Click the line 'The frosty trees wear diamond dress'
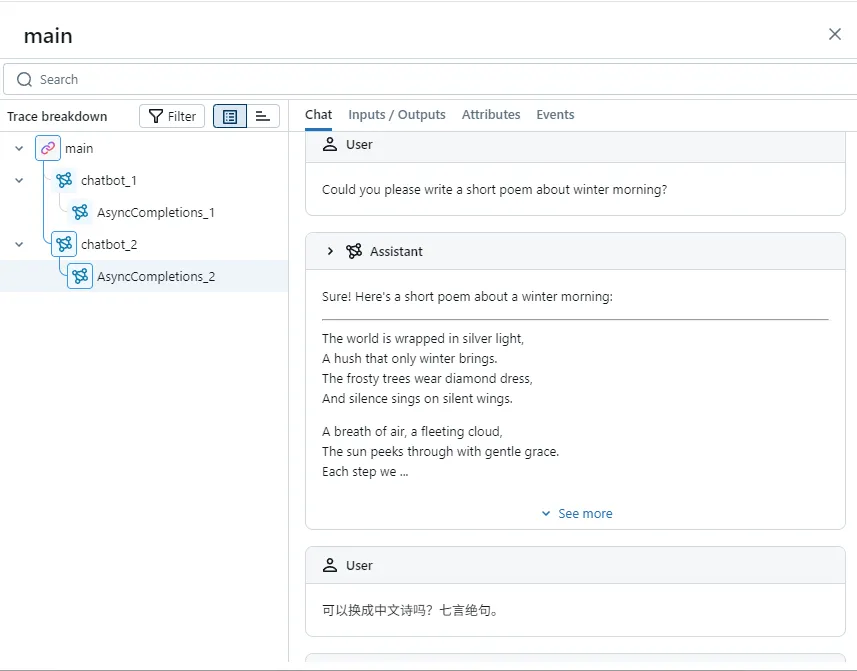 point(427,379)
